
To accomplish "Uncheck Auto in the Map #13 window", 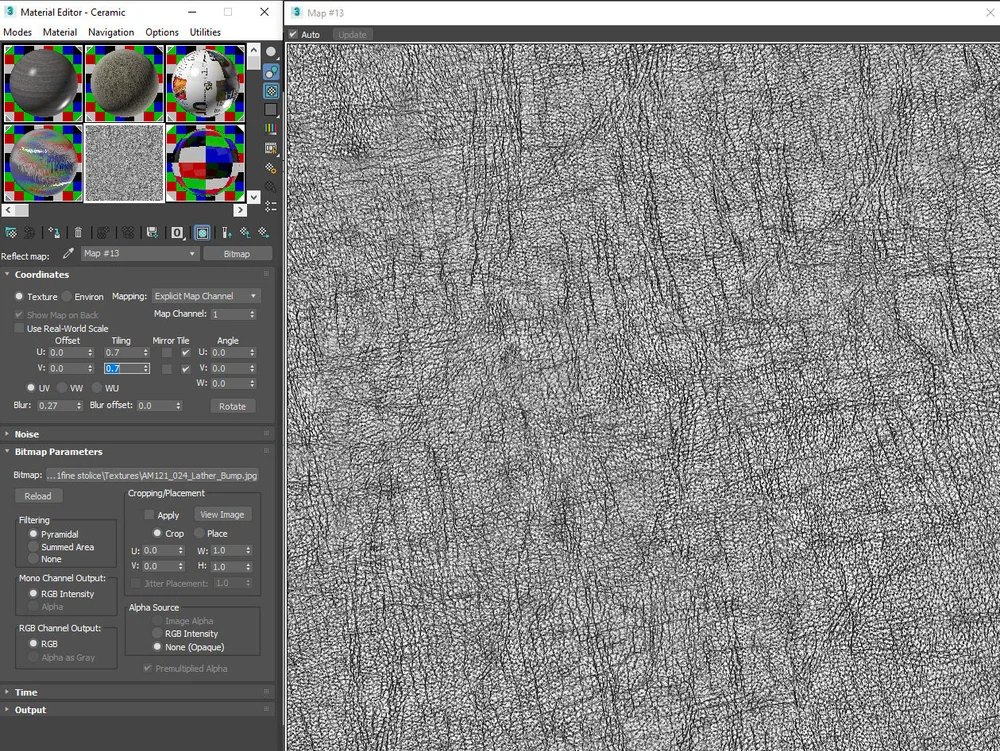I will click(293, 33).
